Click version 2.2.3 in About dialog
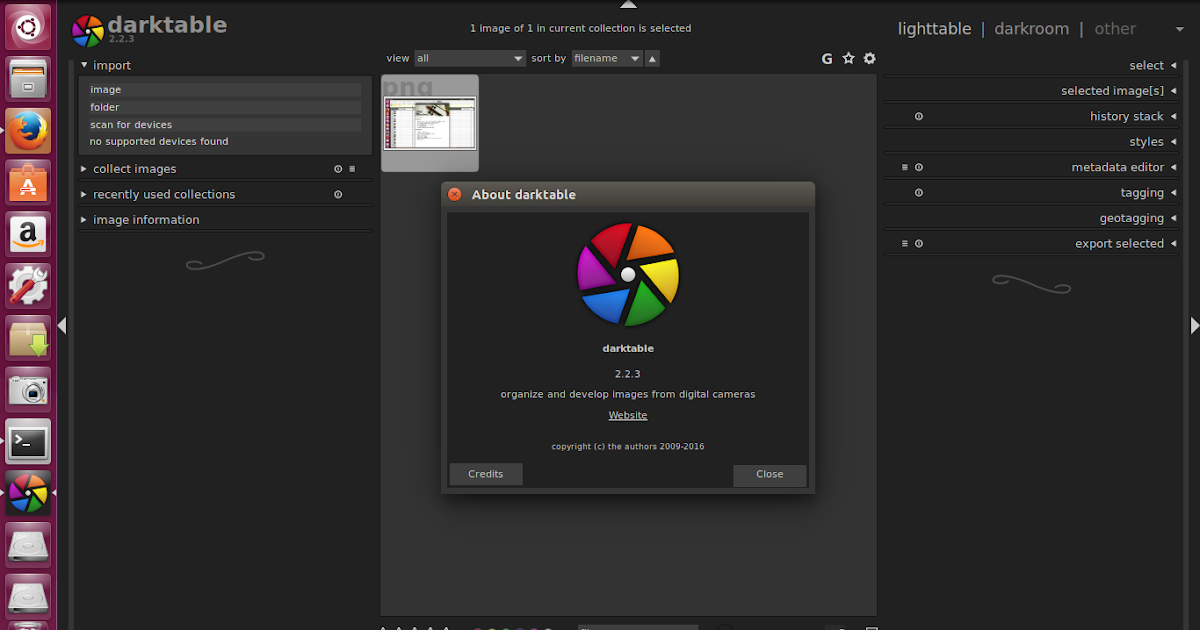 pyautogui.click(x=628, y=374)
